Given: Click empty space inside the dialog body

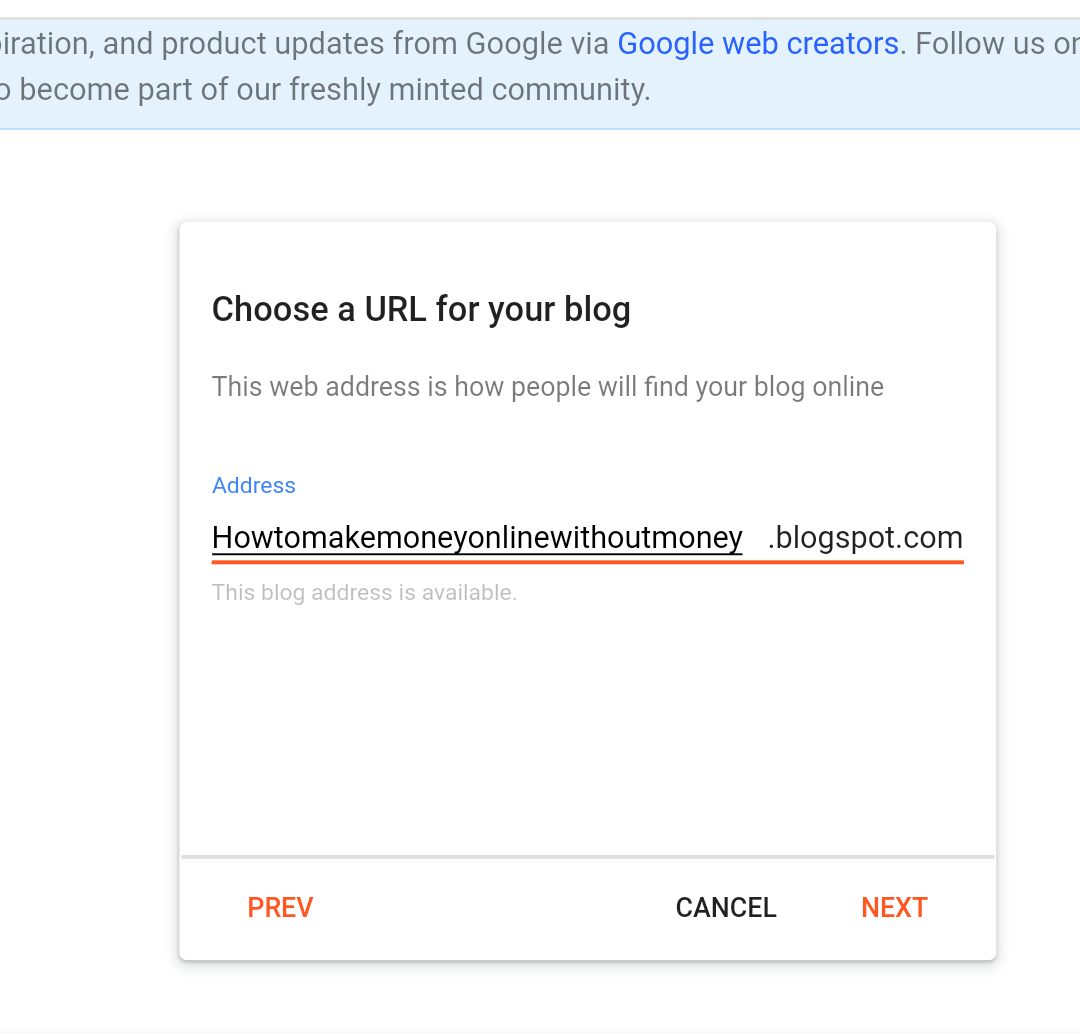Looking at the screenshot, I should 587,720.
